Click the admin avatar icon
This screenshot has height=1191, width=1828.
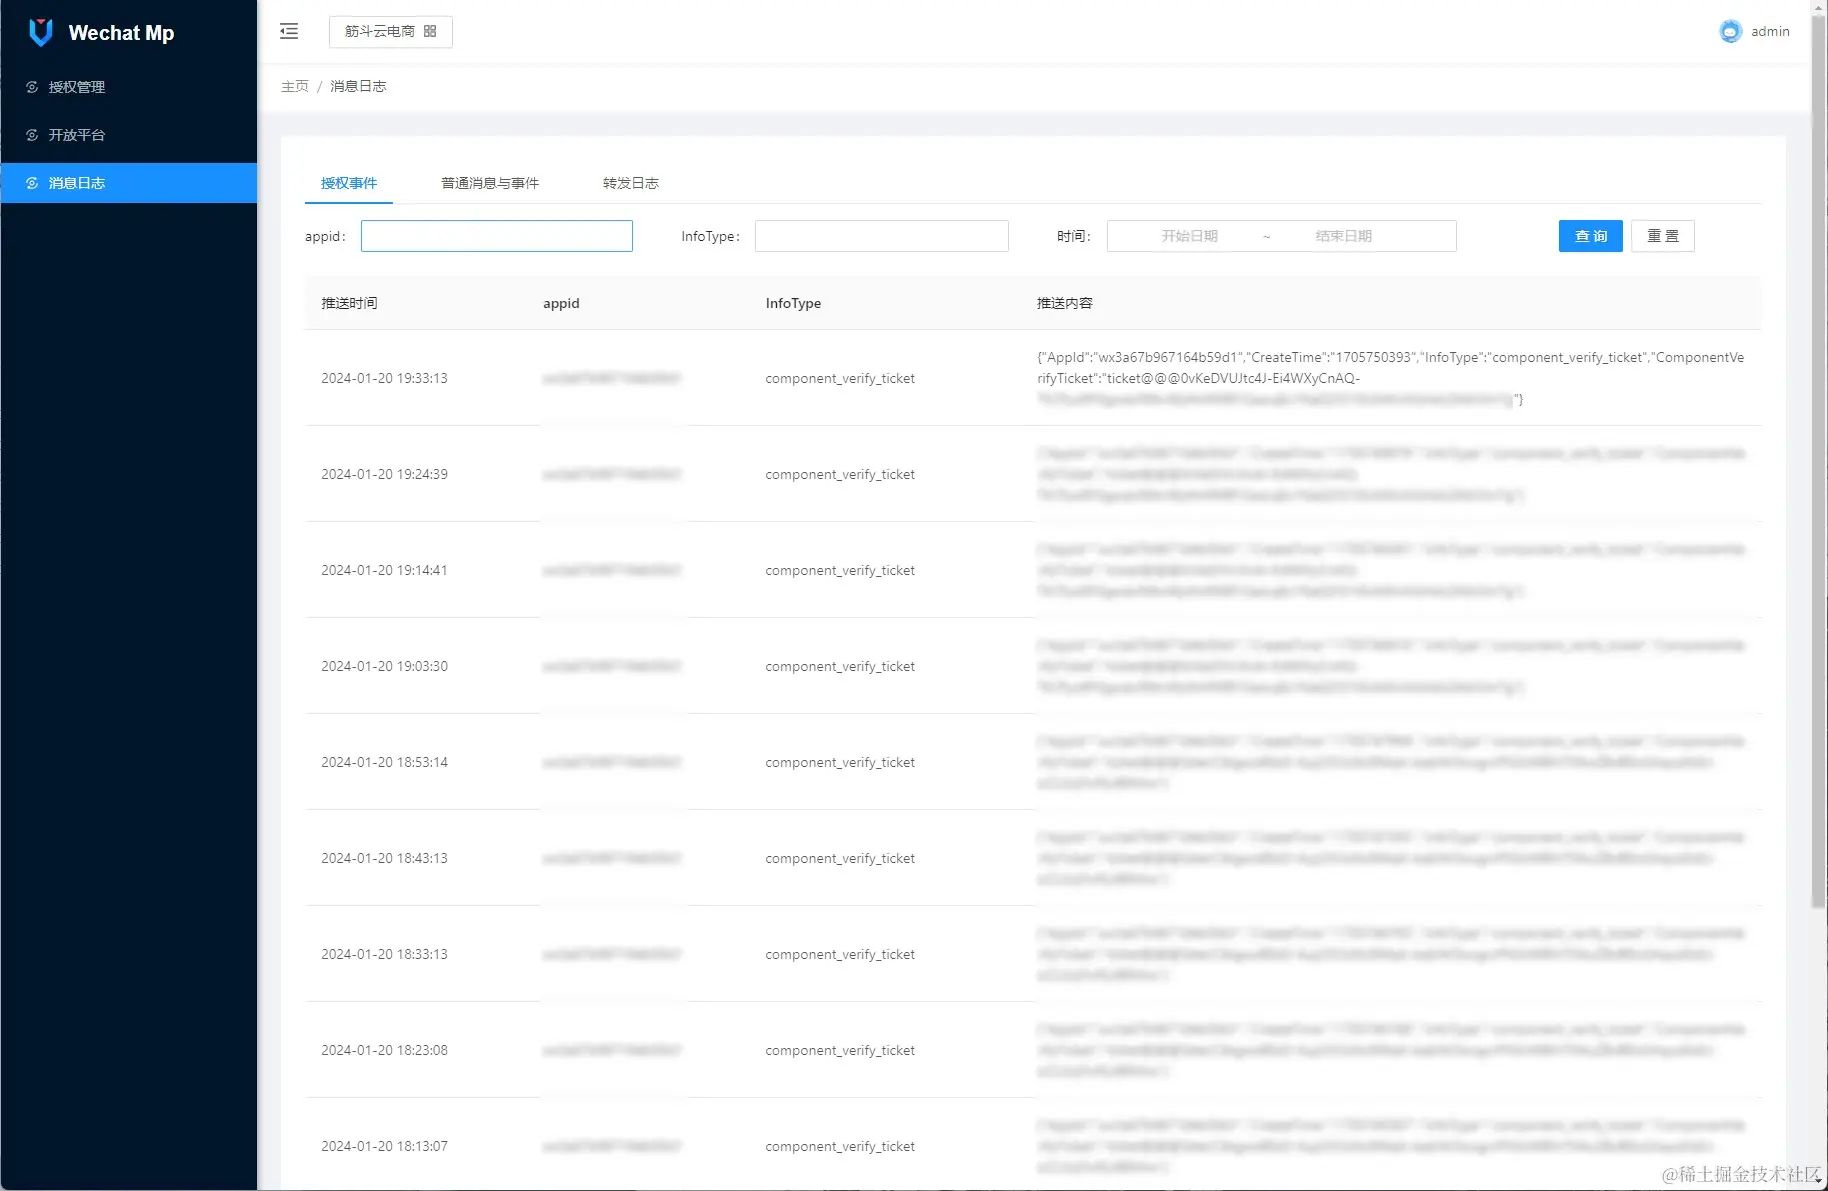[x=1730, y=31]
